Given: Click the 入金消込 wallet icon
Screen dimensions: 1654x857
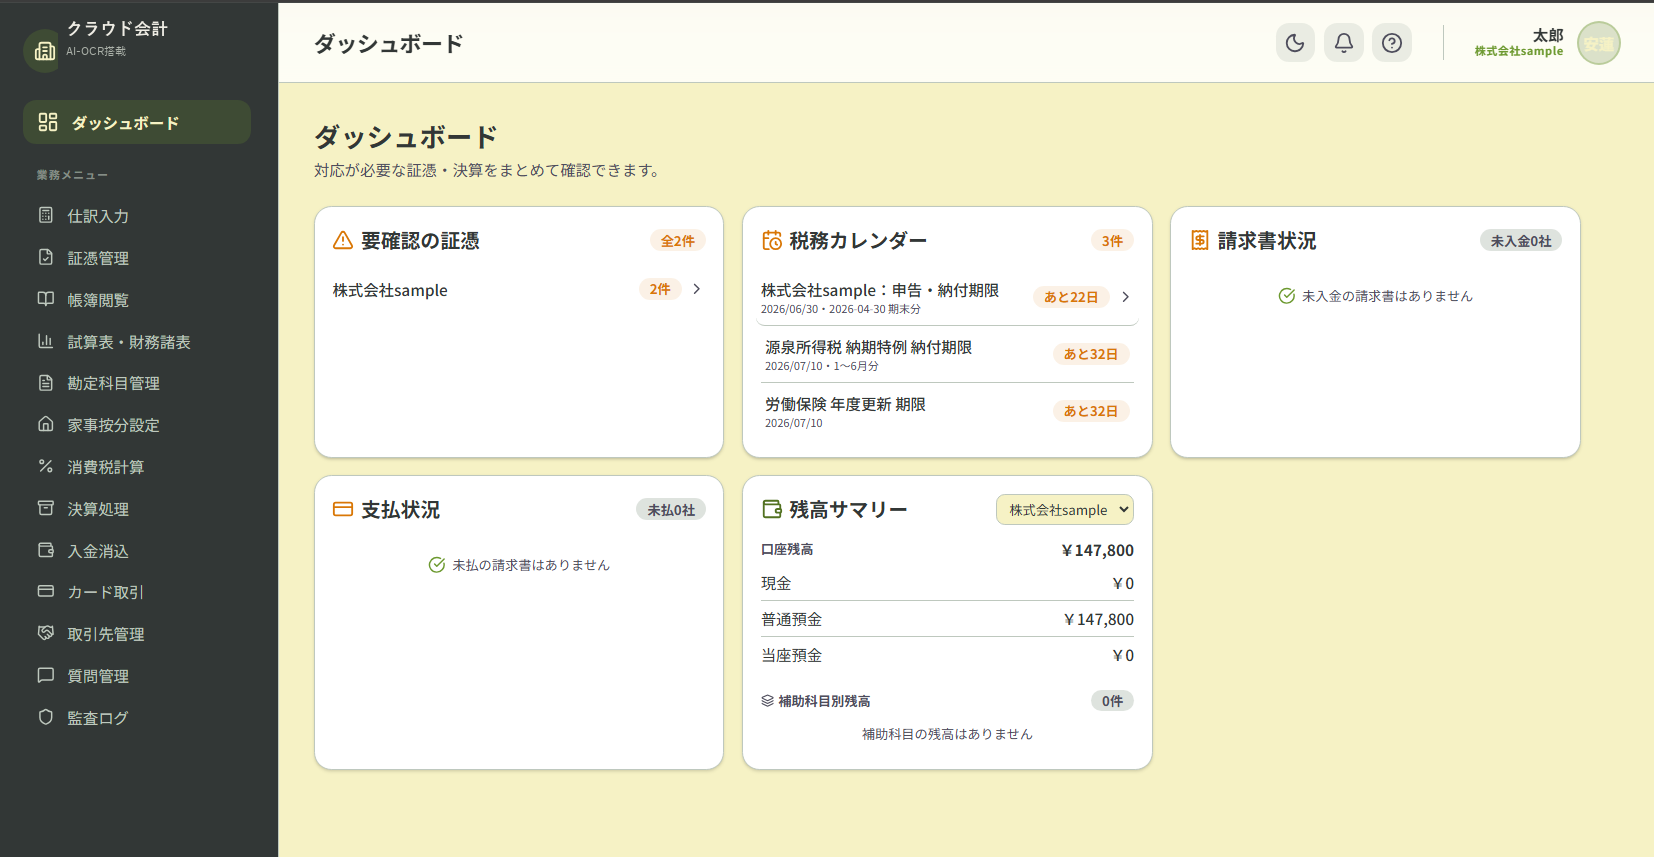Looking at the screenshot, I should (x=46, y=550).
